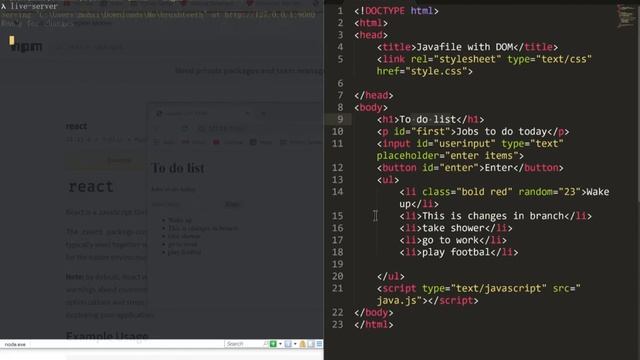
Task: Click the class="bold red" attribute text
Action: [467, 192]
